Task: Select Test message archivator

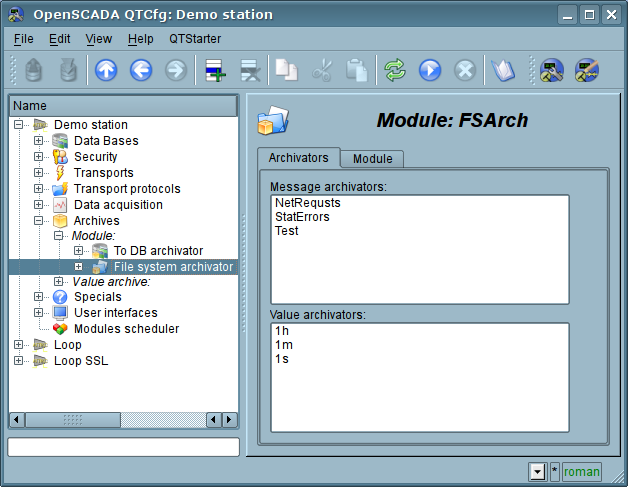Action: point(286,231)
